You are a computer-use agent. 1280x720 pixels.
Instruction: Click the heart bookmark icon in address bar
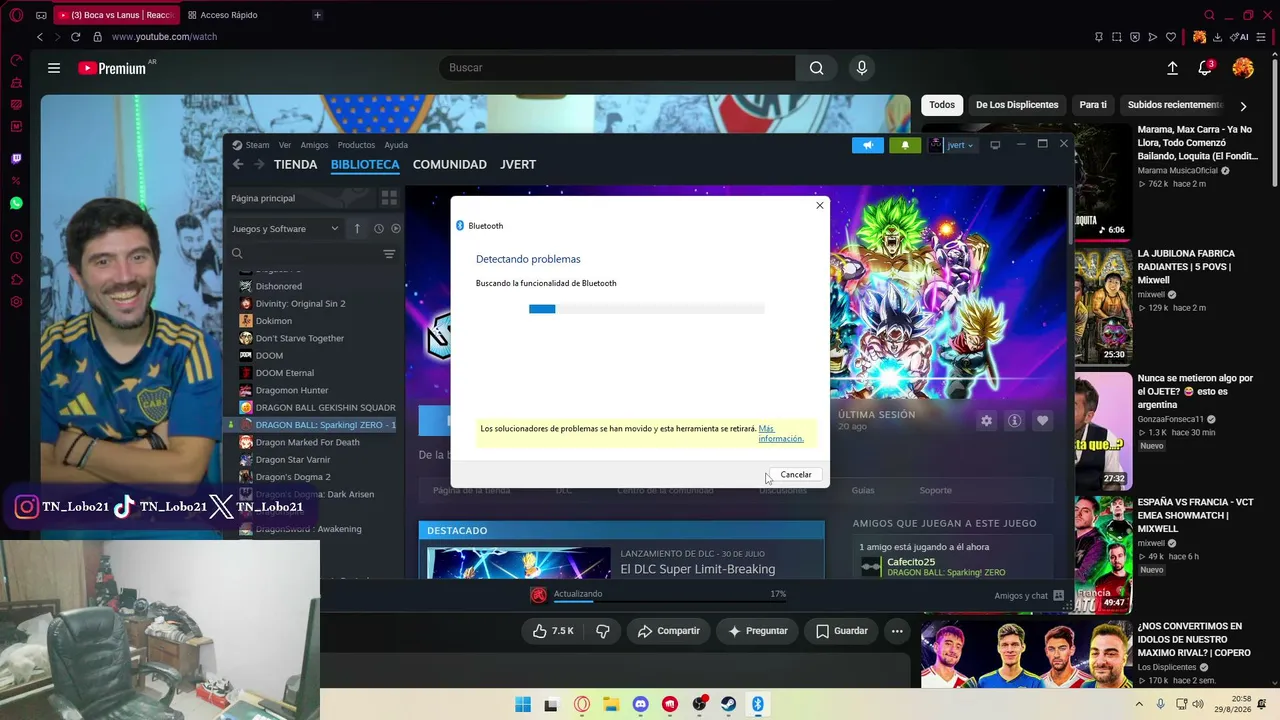1171,37
